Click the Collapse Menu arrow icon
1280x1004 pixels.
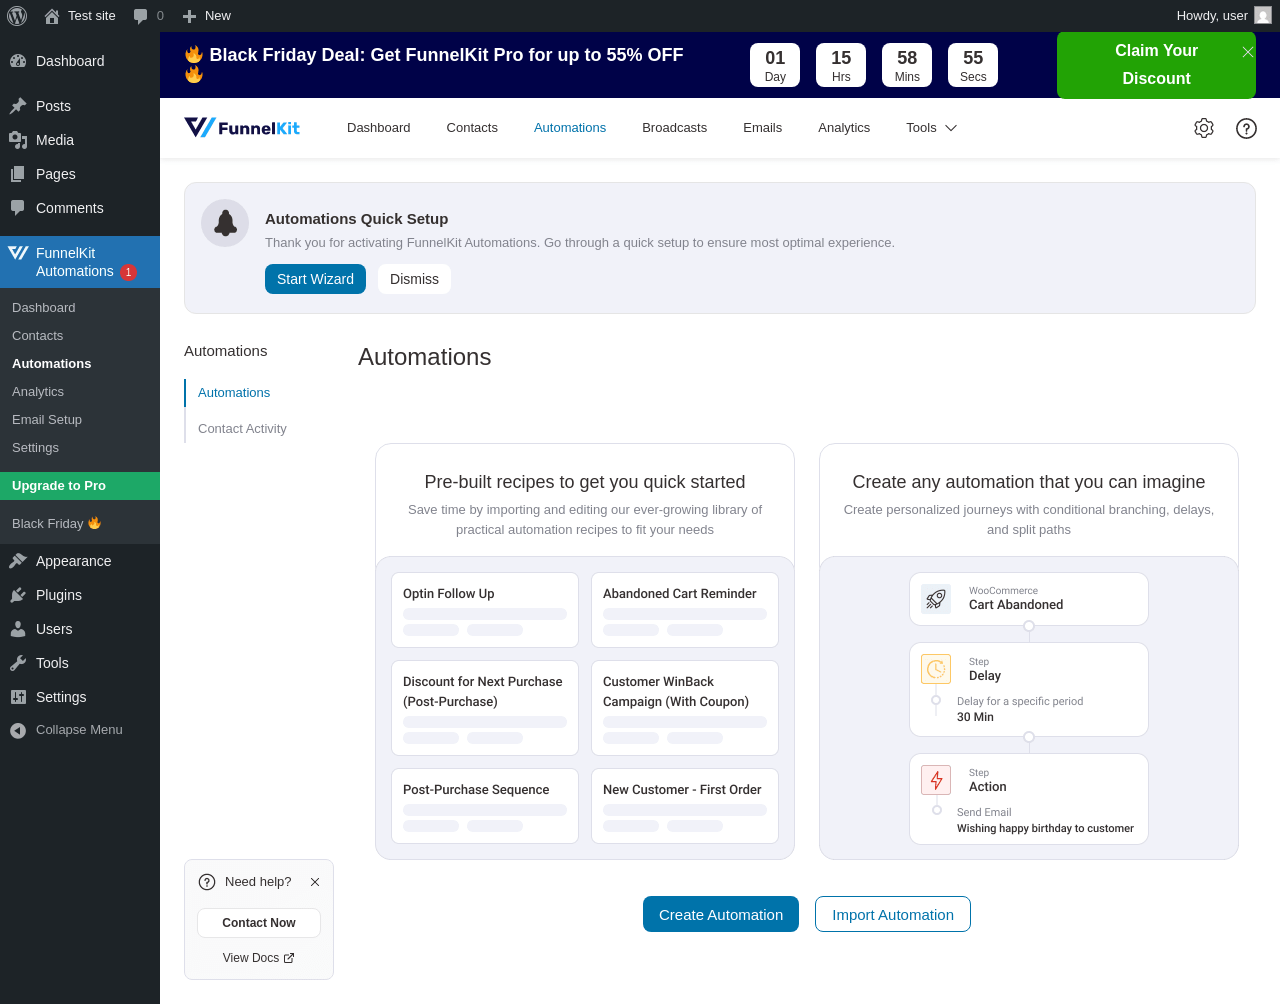click(18, 731)
